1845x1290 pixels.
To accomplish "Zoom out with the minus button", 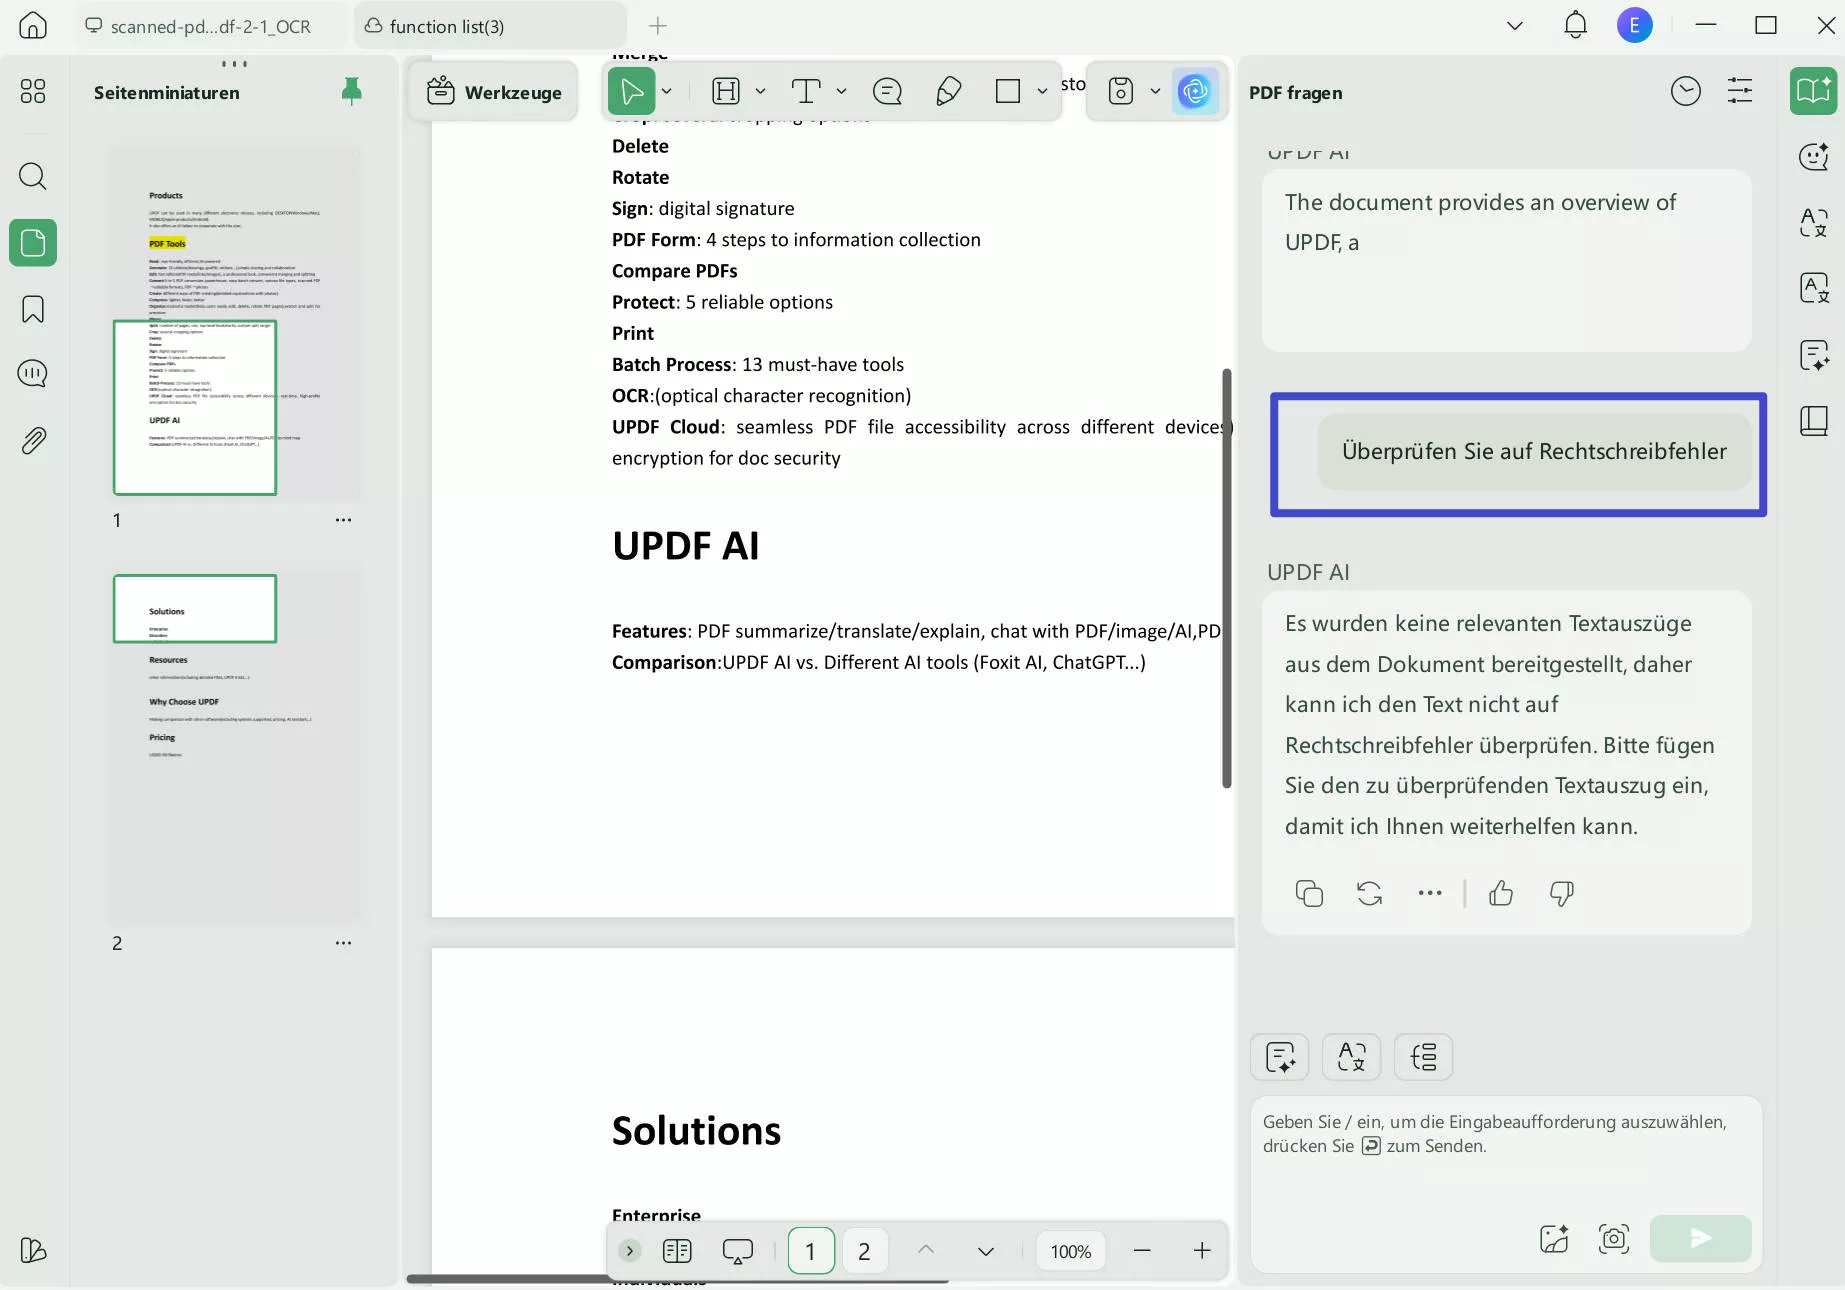I will pyautogui.click(x=1142, y=1251).
